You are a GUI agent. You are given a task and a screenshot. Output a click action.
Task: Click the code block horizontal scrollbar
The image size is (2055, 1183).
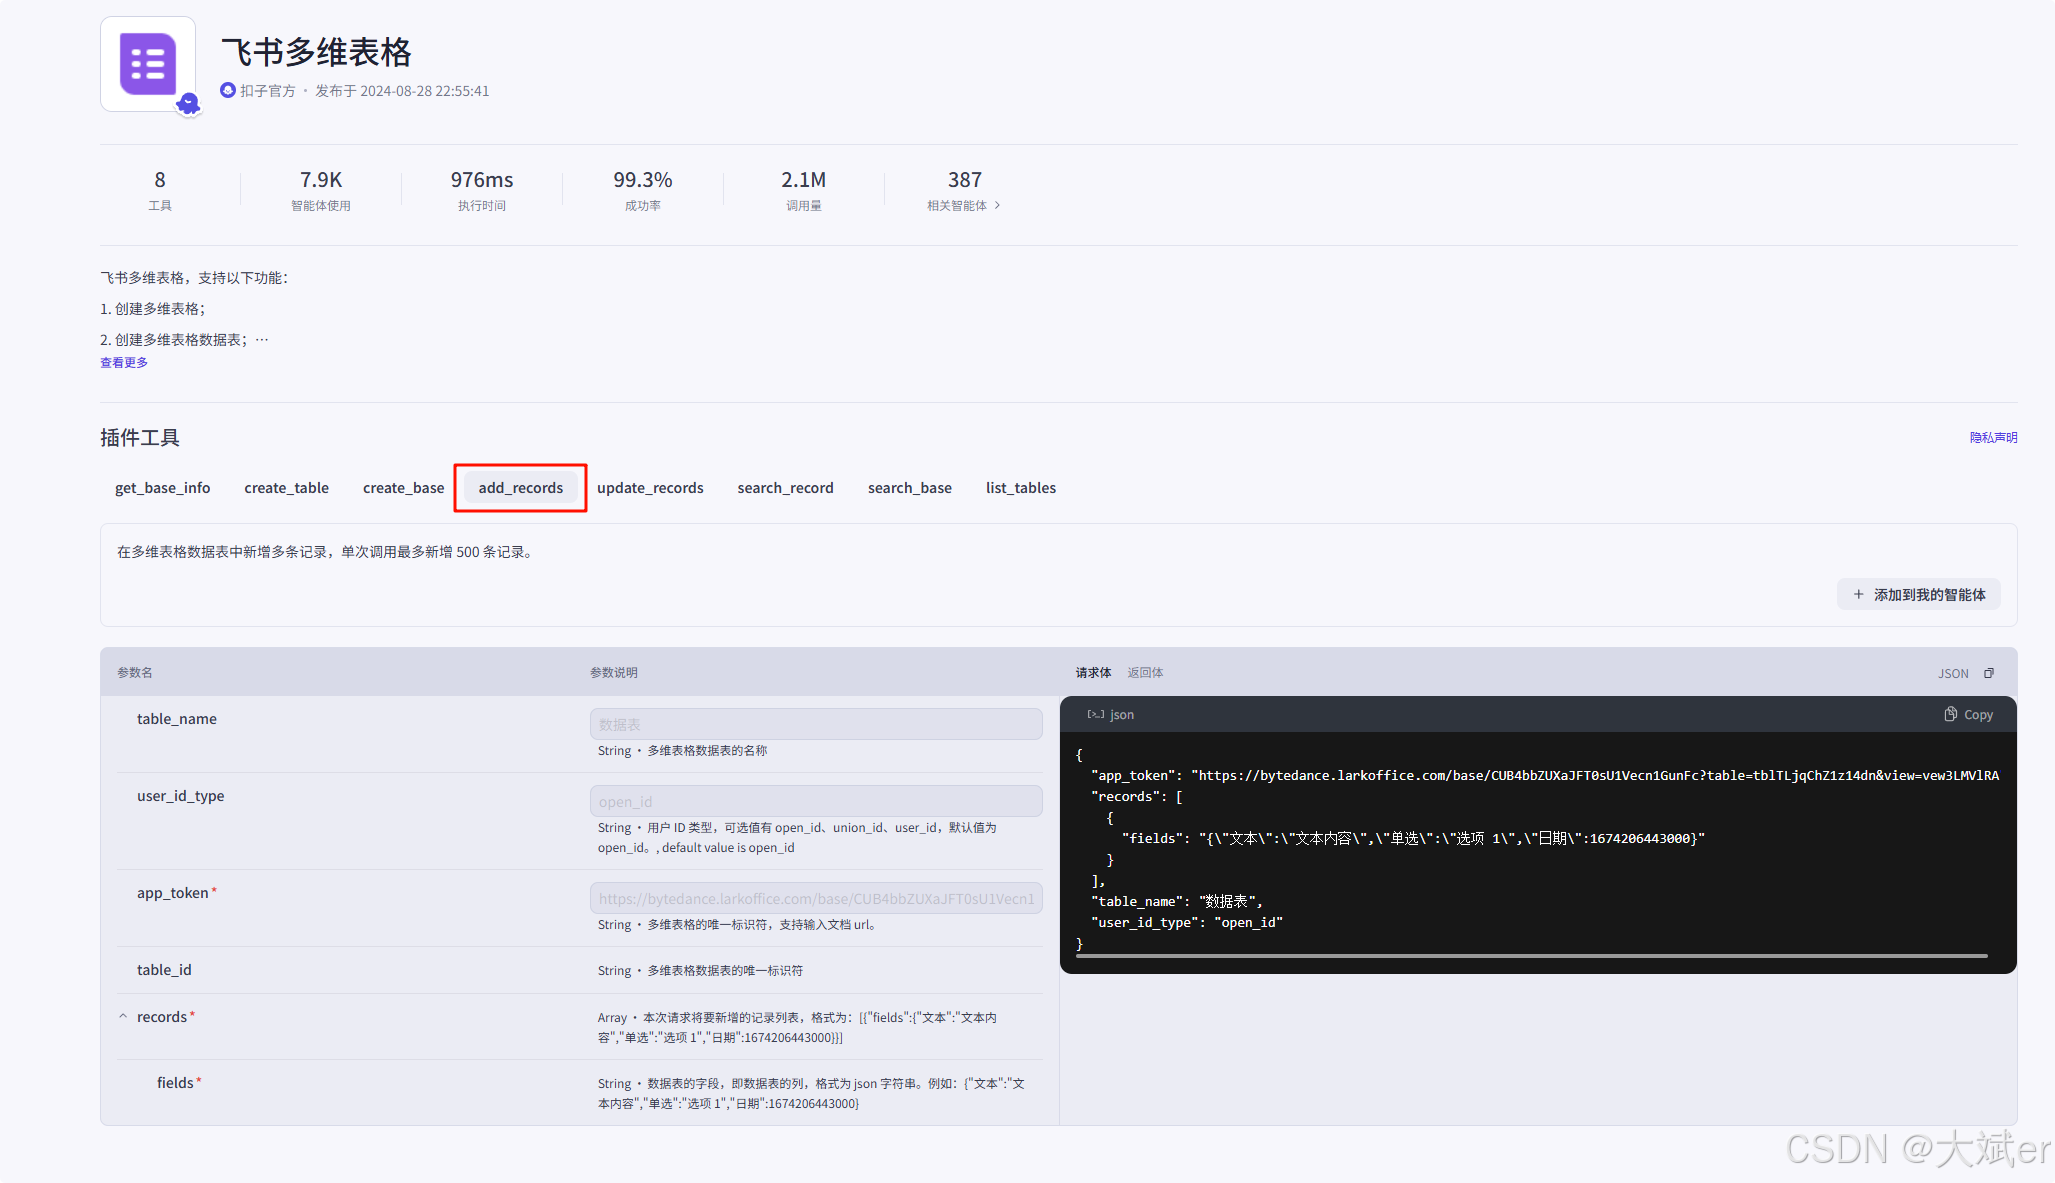1531,956
